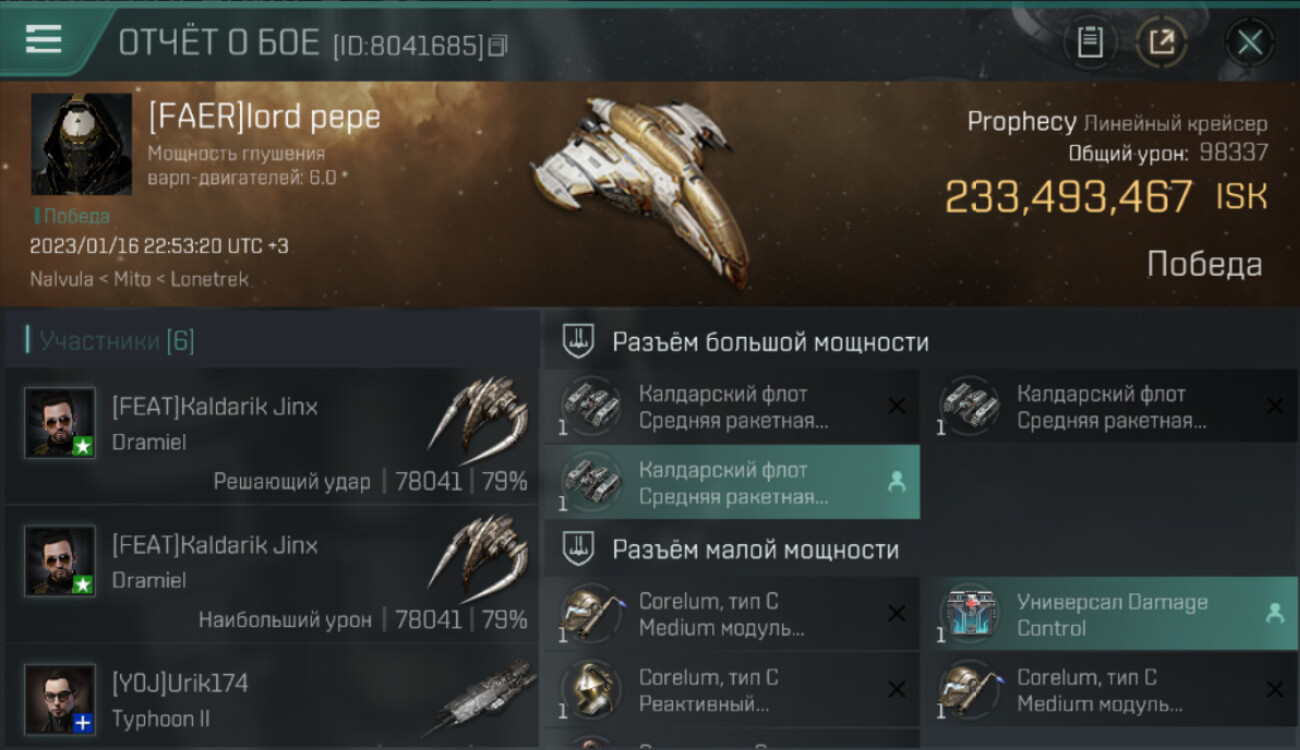Open Kaldarik Jinx Наибольший урон entry

tap(272, 574)
